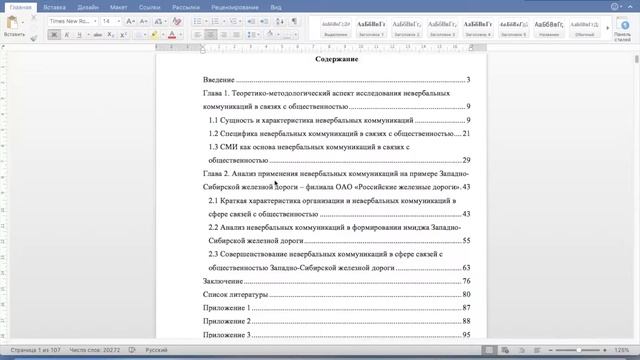Apply red font color
This screenshot has height=360, width=640.
pyautogui.click(x=172, y=35)
